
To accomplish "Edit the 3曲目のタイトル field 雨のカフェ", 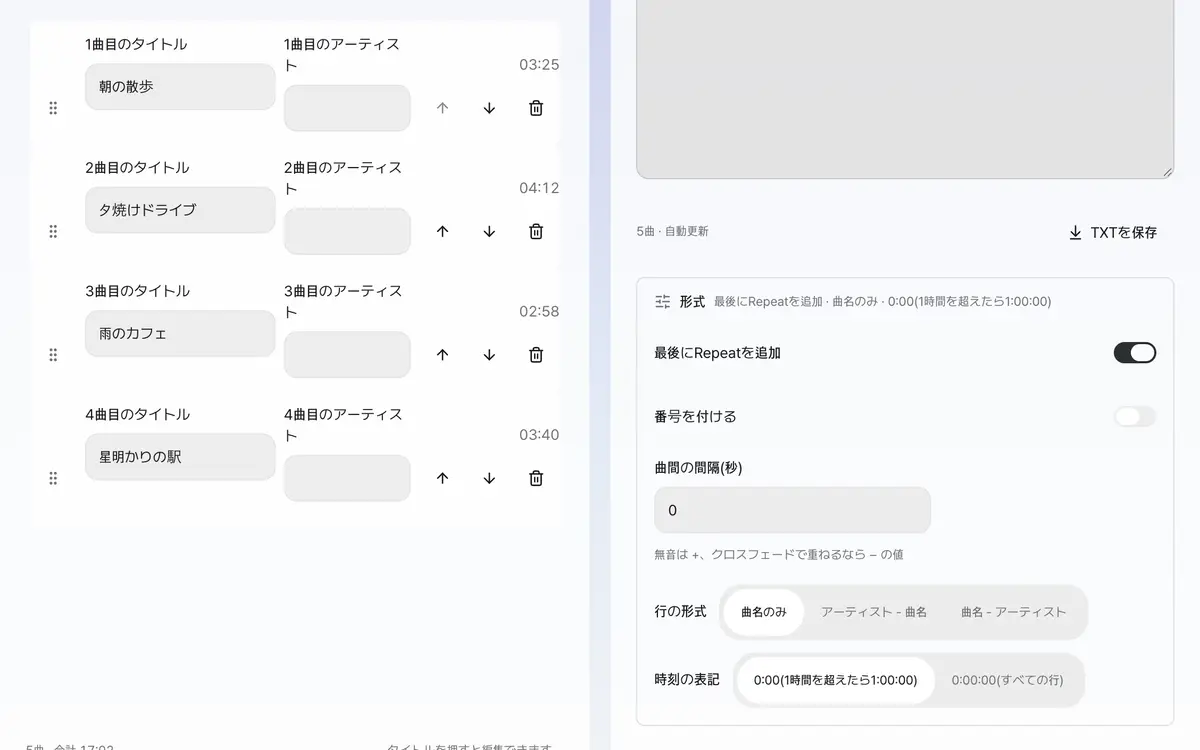I will point(180,333).
